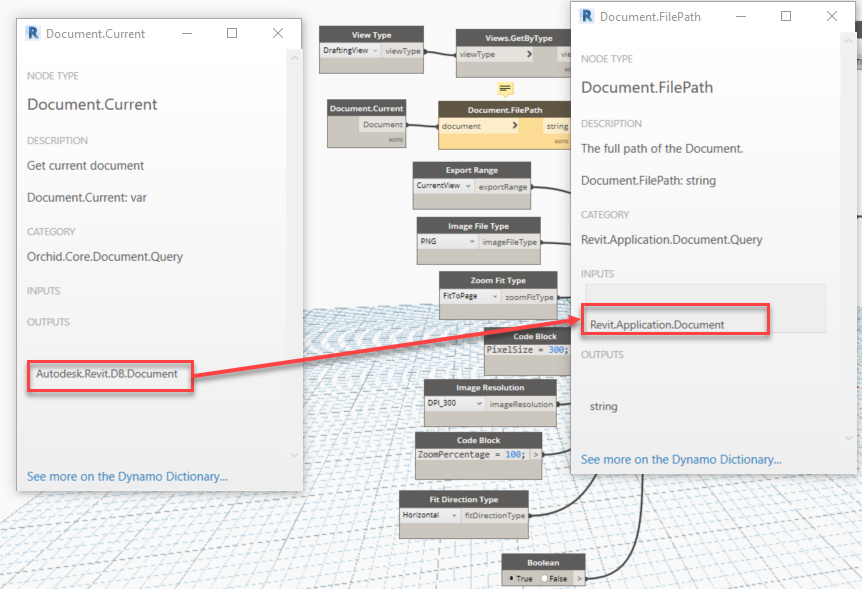Click the Document.Current node title bar
The height and width of the screenshot is (589, 862).
click(x=367, y=108)
